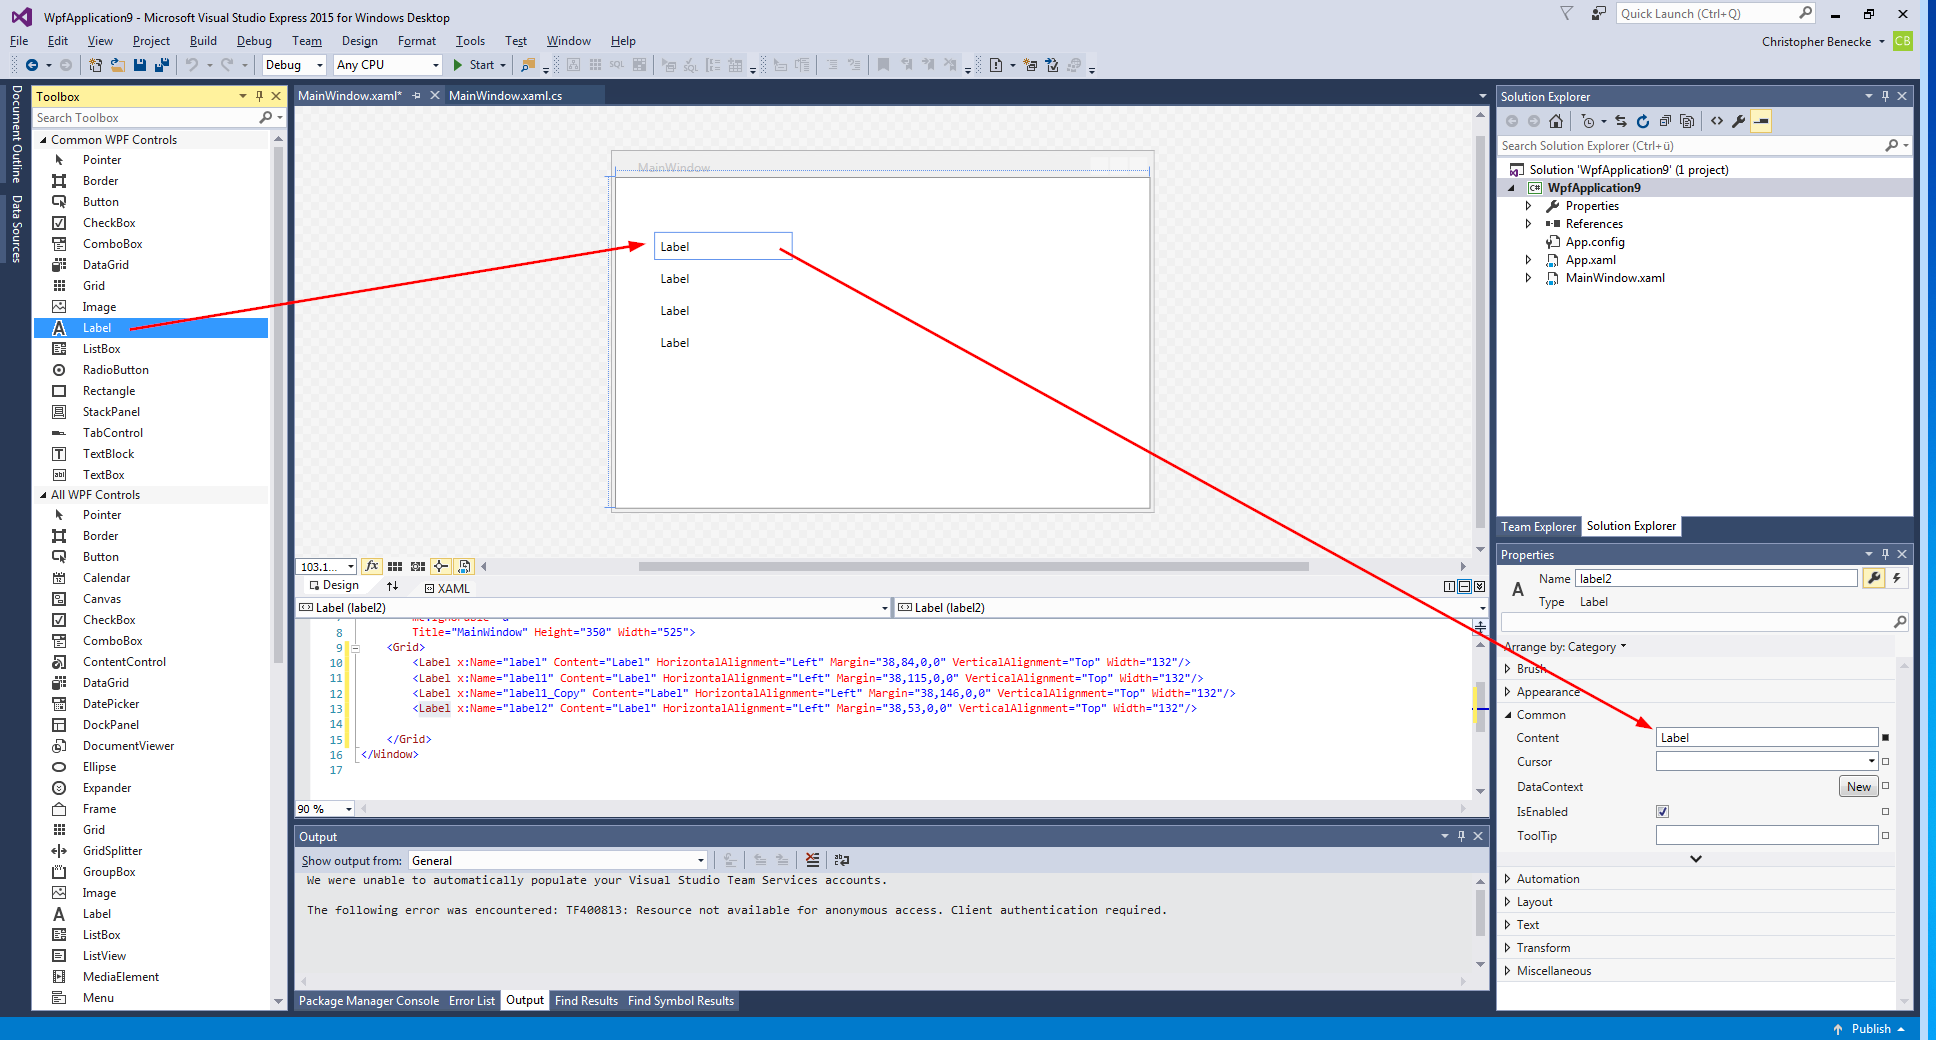Toggle project rendering effects with the fx icon
This screenshot has width=1936, height=1040.
coord(372,566)
